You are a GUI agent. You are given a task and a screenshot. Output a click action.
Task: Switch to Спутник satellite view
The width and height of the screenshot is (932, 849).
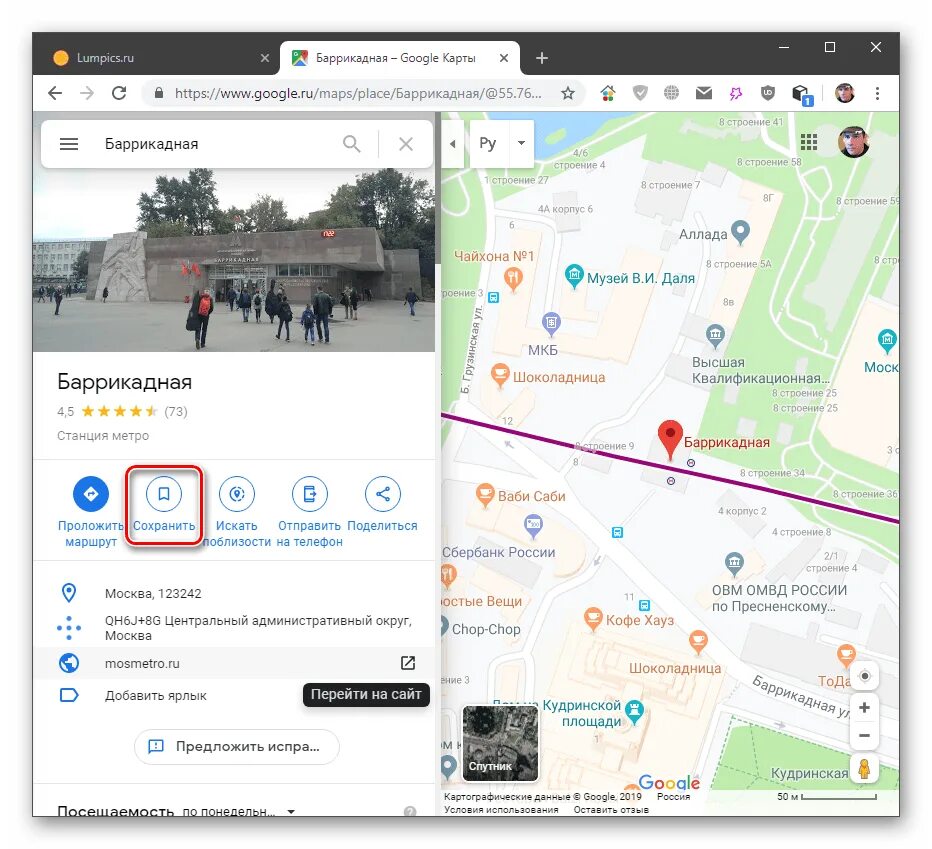click(500, 743)
